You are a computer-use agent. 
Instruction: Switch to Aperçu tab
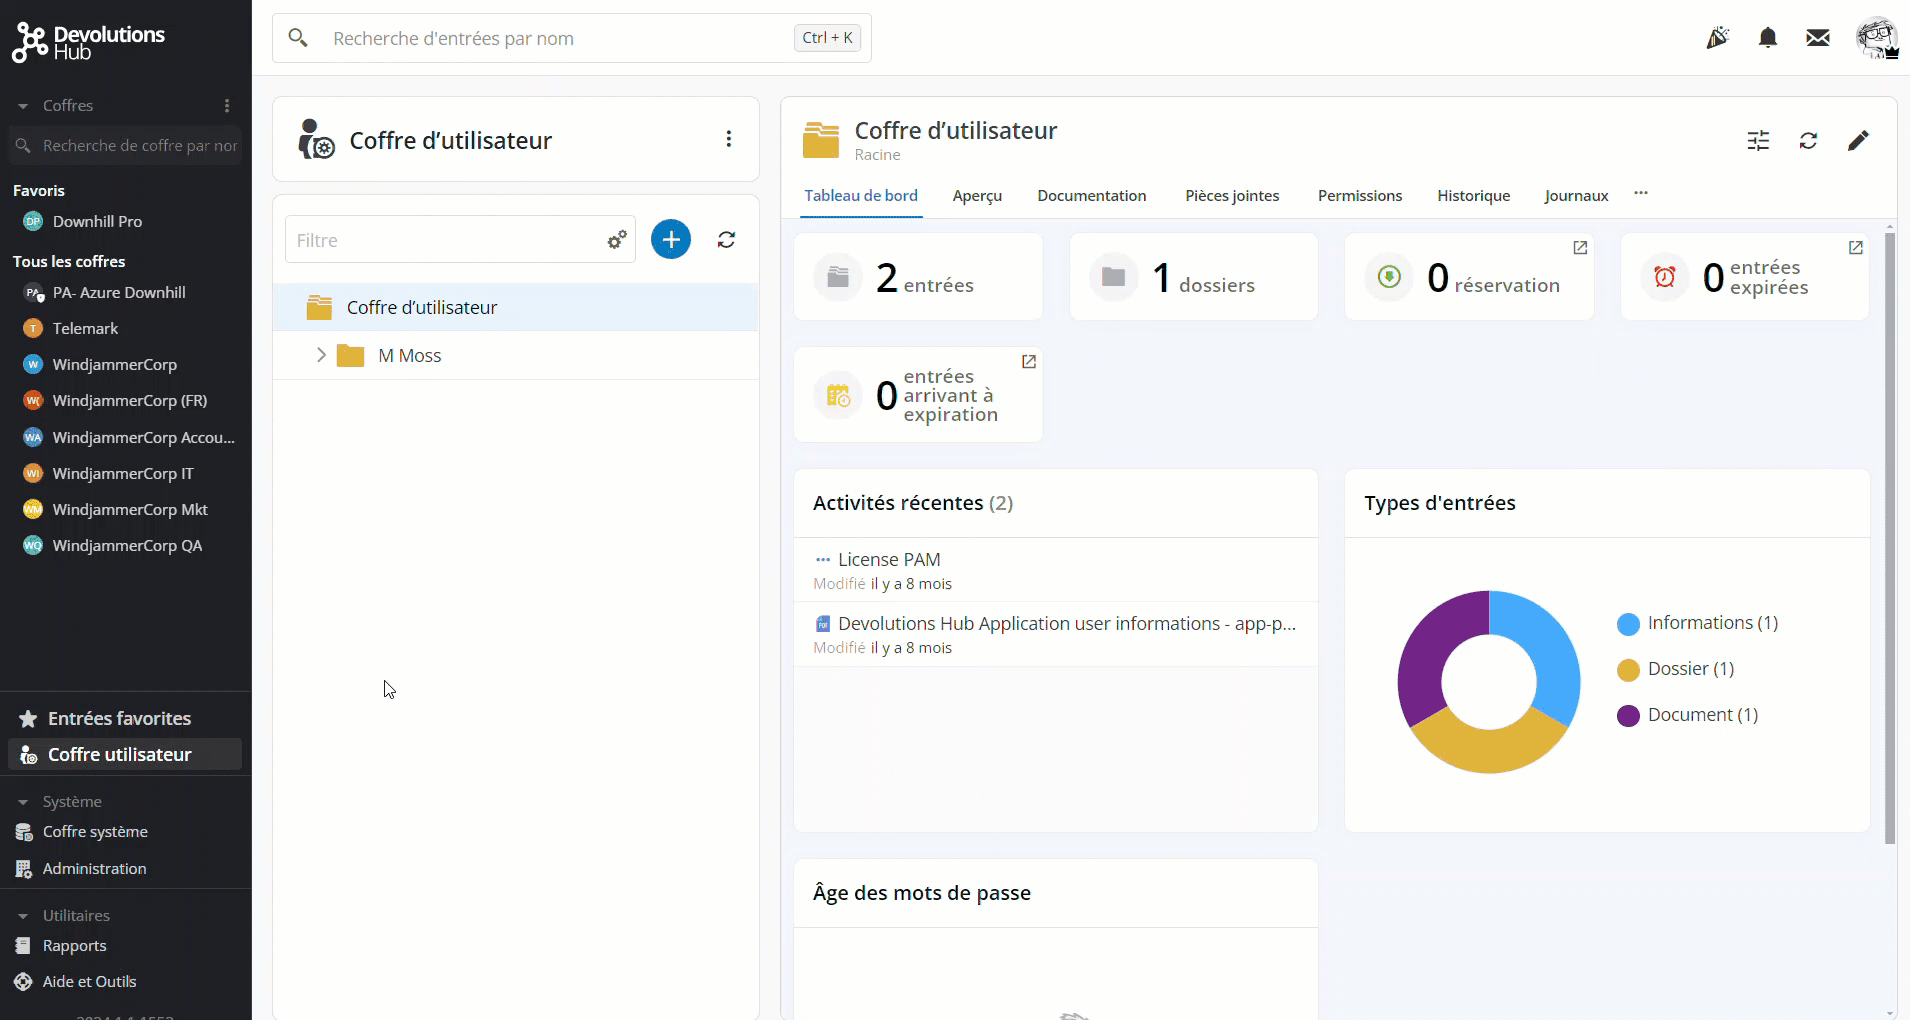pyautogui.click(x=977, y=196)
